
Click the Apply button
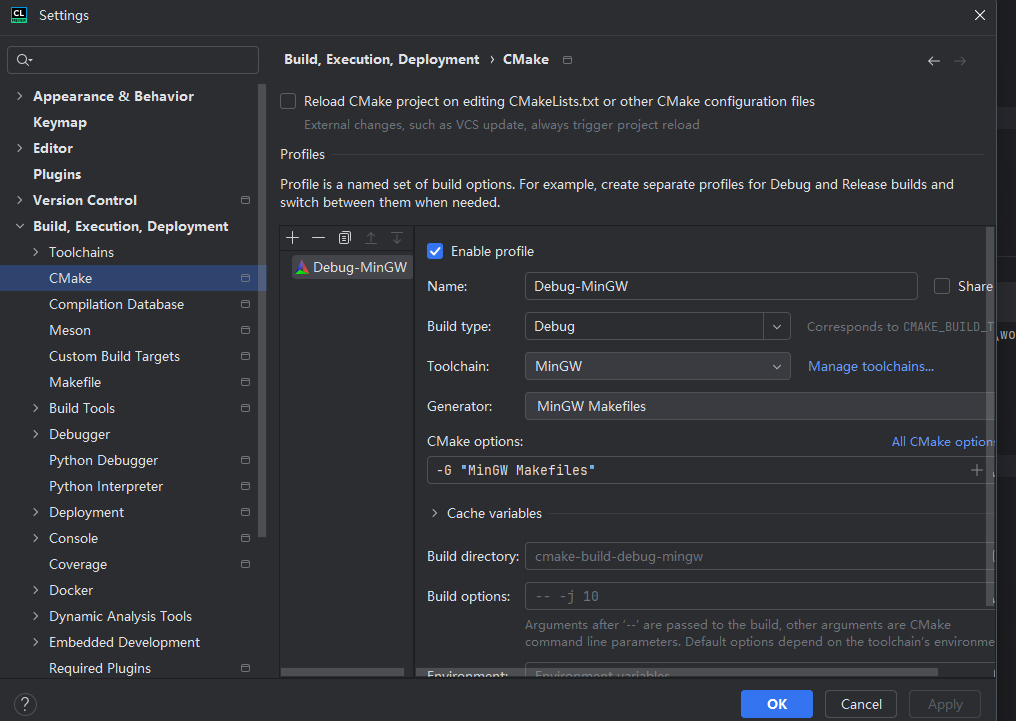[x=945, y=704]
